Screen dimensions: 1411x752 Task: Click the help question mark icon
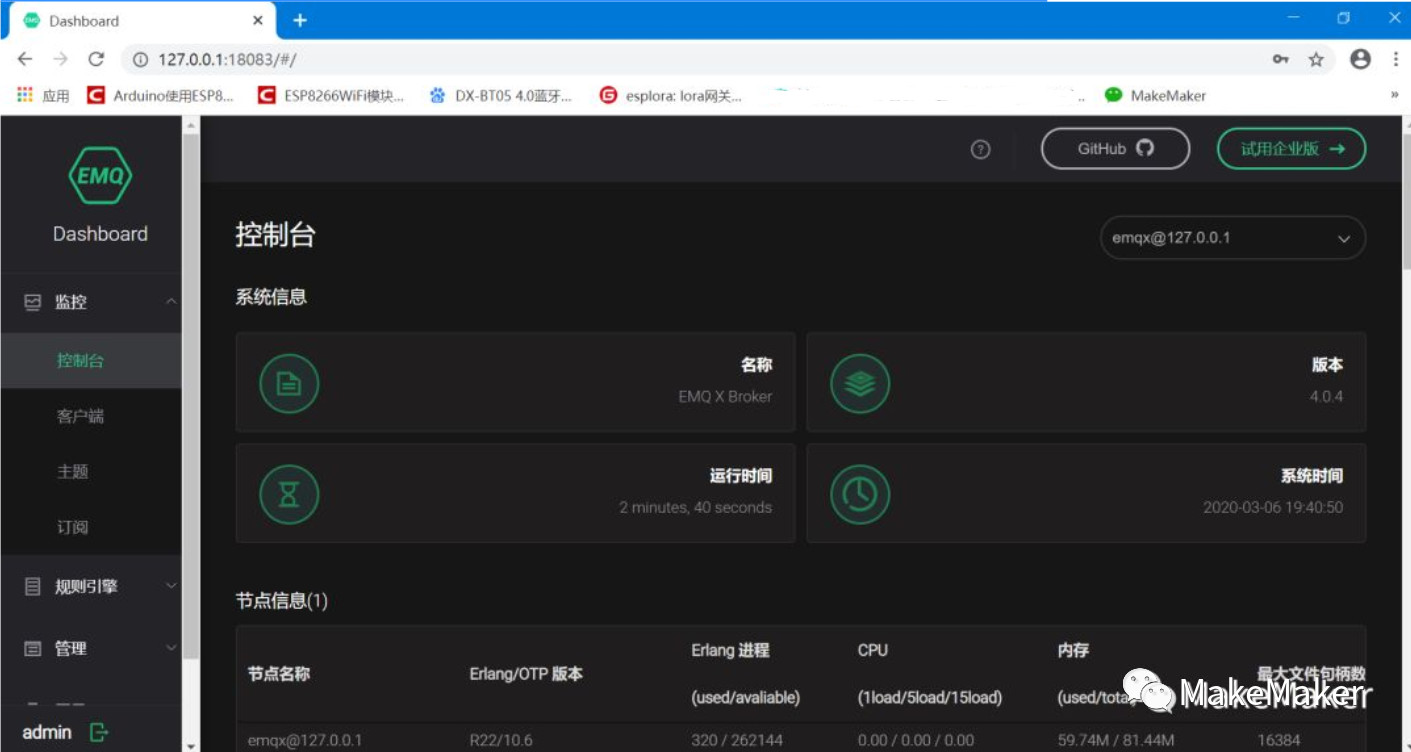point(980,149)
